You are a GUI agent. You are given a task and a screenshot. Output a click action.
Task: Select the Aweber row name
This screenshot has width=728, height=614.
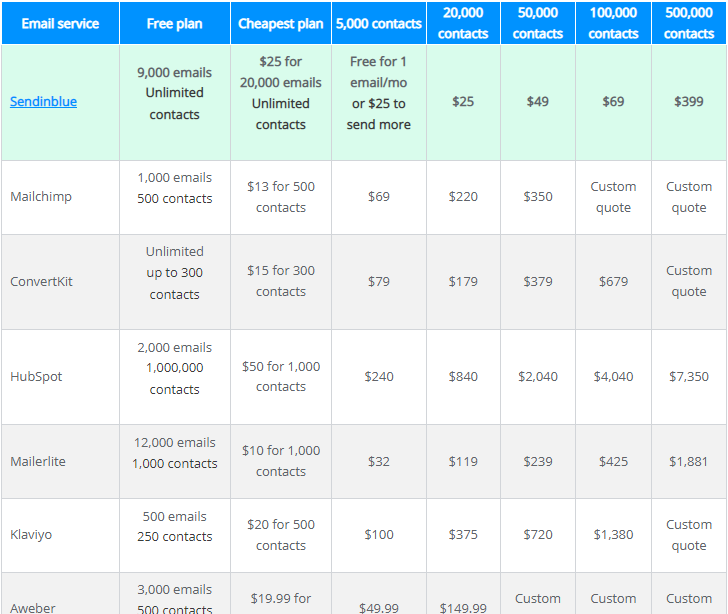click(33, 607)
